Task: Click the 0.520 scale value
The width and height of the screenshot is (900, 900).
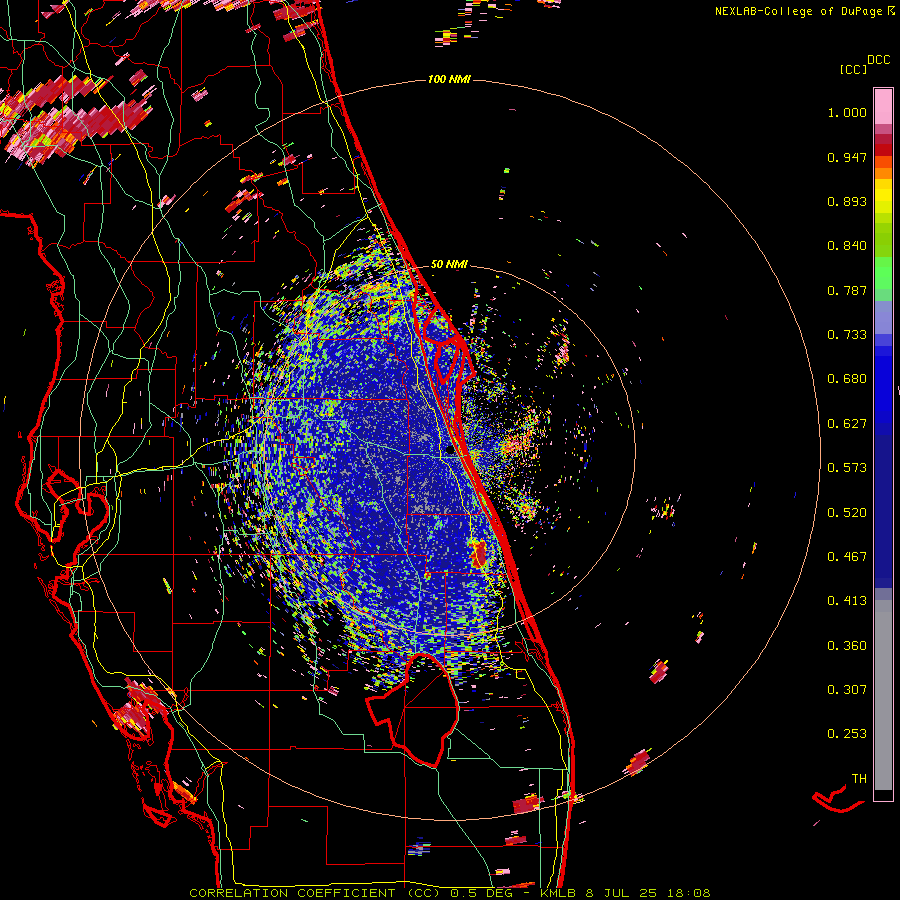Action: pyautogui.click(x=847, y=513)
